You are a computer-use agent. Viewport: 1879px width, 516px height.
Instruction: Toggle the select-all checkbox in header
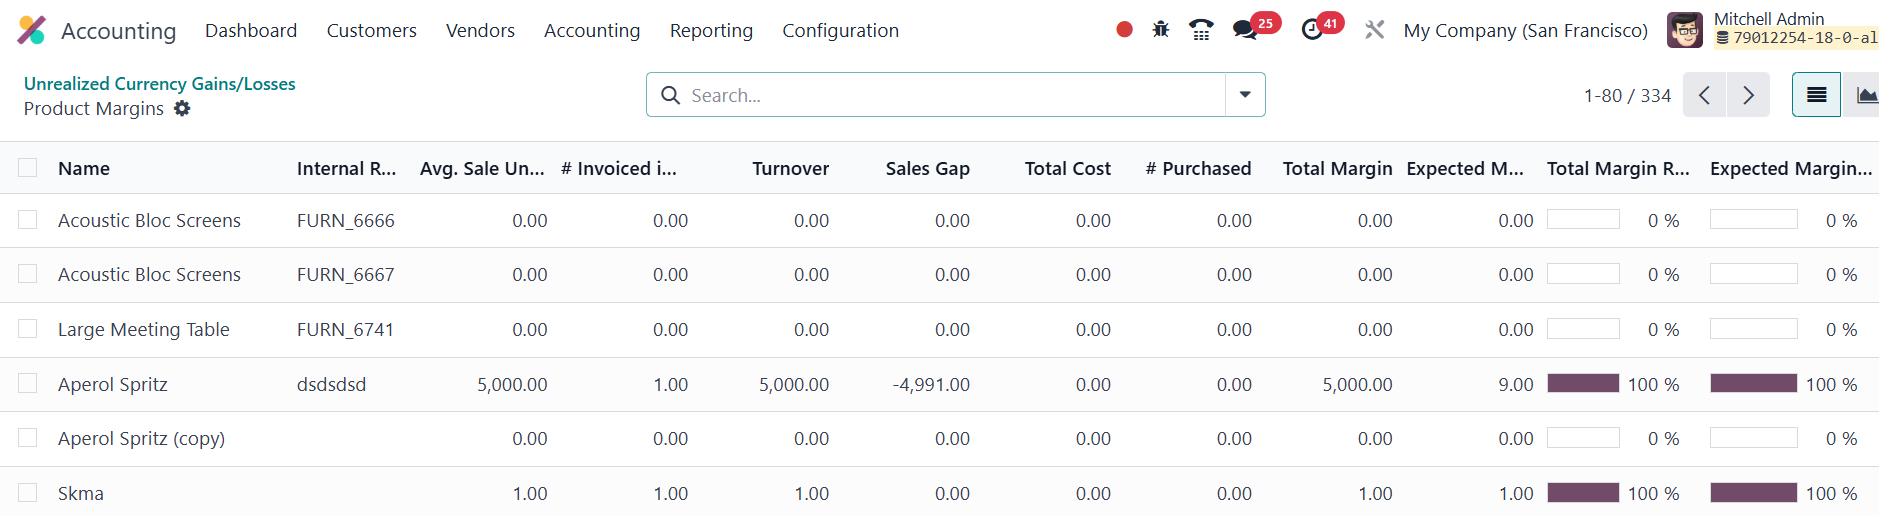point(28,168)
